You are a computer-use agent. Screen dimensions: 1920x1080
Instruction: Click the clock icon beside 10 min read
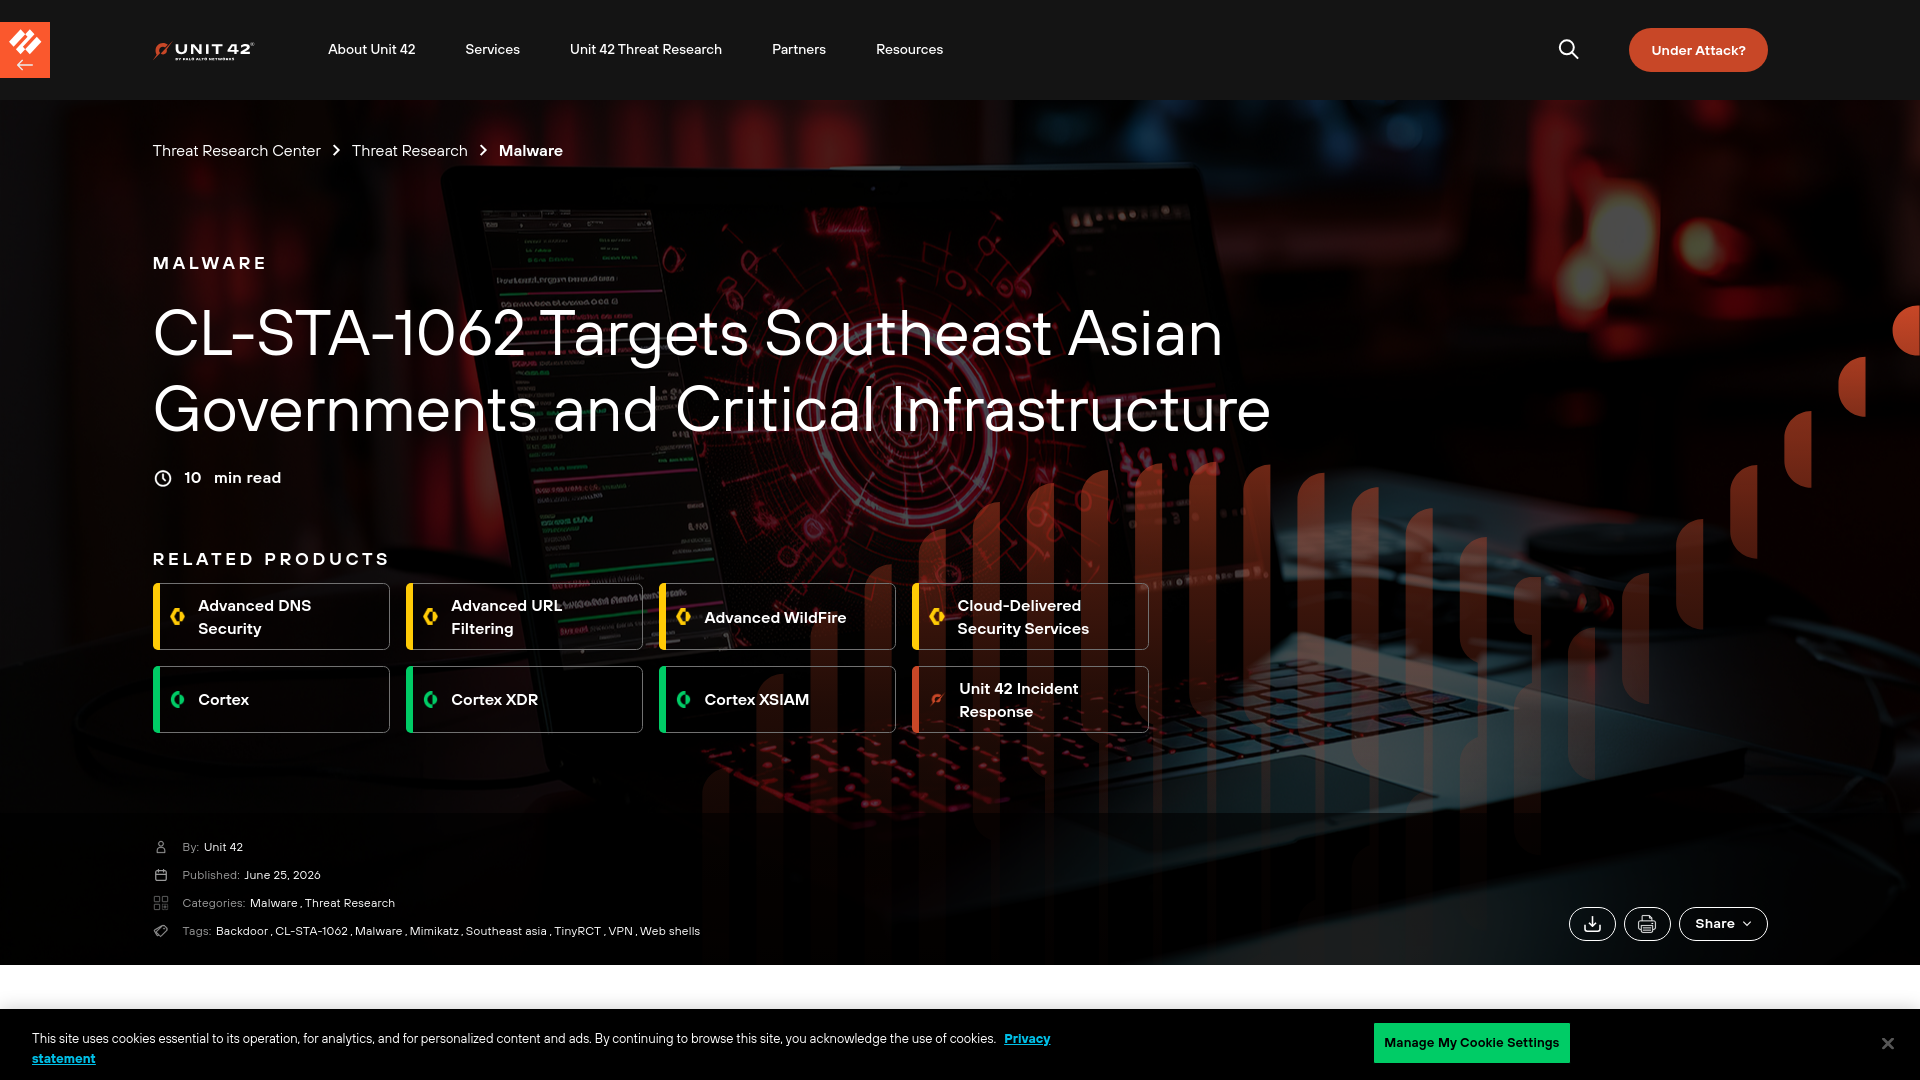pos(162,478)
